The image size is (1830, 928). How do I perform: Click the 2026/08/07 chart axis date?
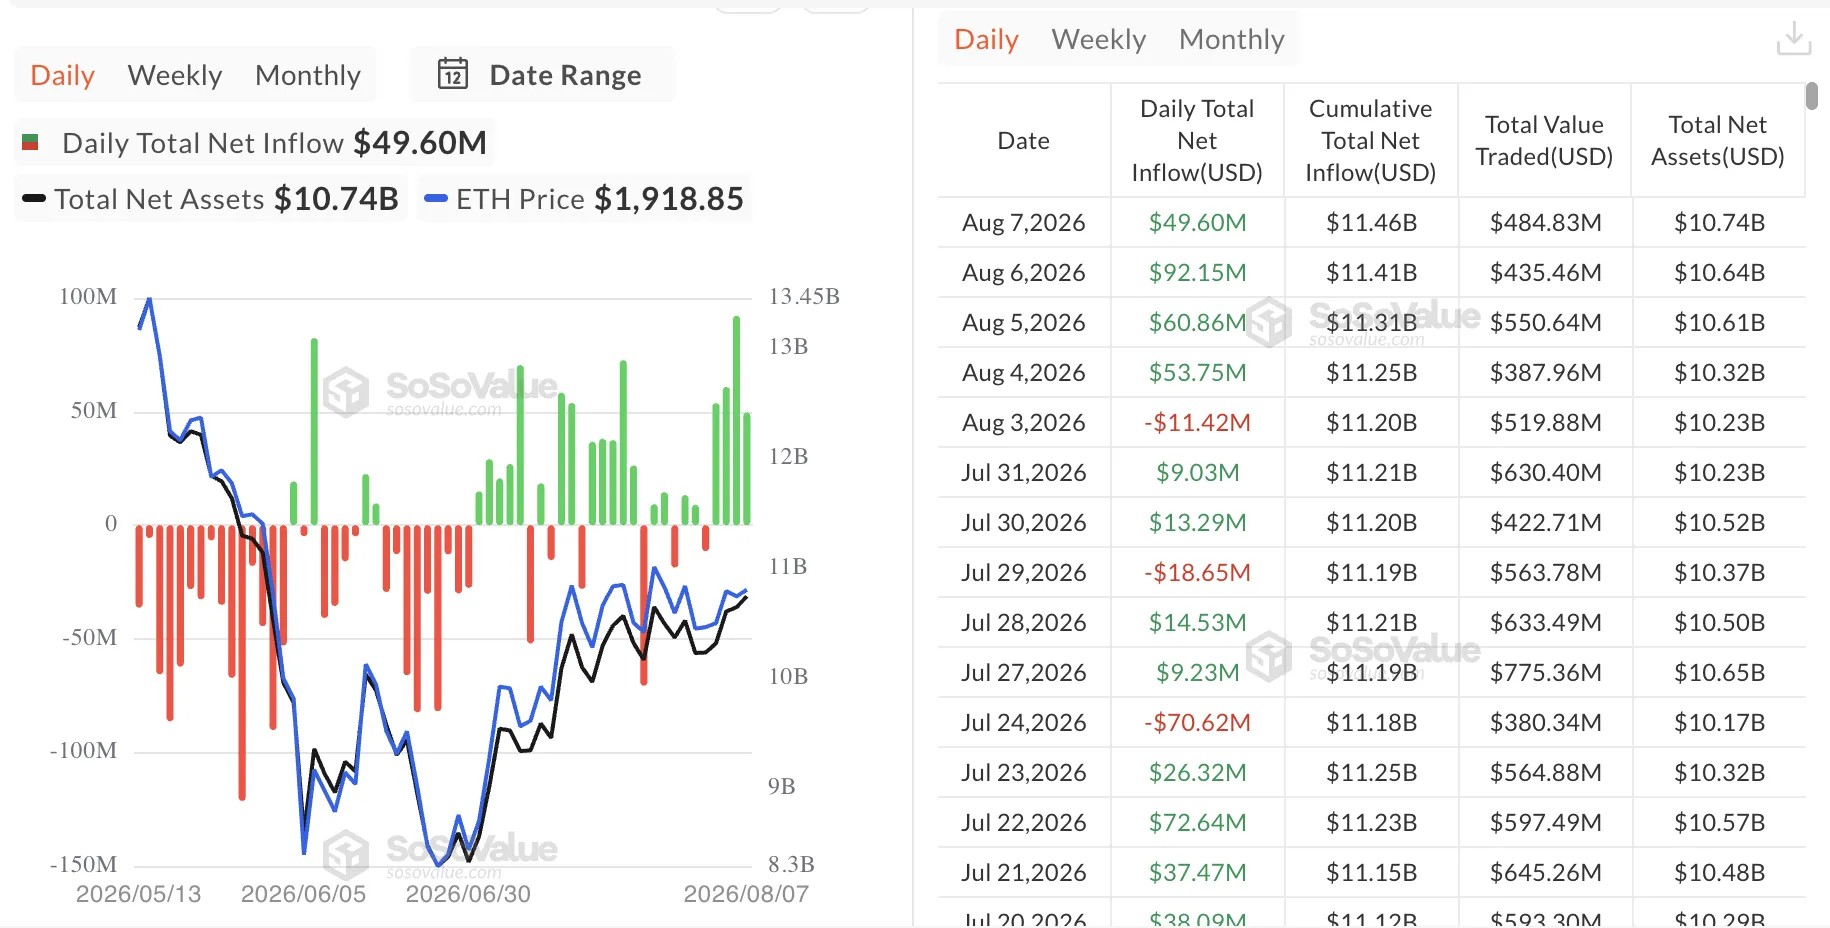(x=746, y=893)
